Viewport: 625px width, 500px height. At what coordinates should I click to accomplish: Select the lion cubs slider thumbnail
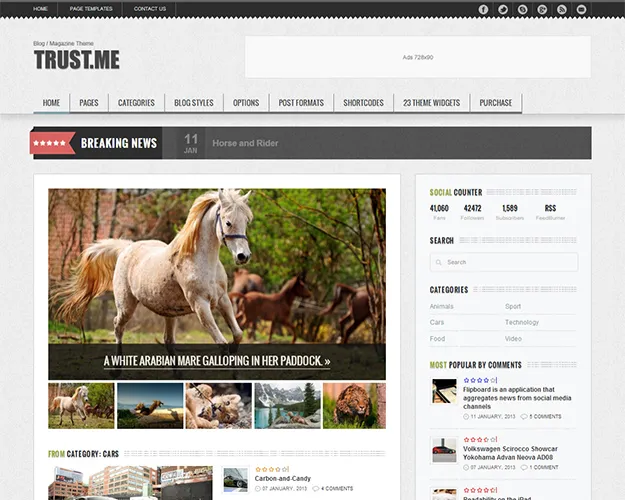pos(219,406)
